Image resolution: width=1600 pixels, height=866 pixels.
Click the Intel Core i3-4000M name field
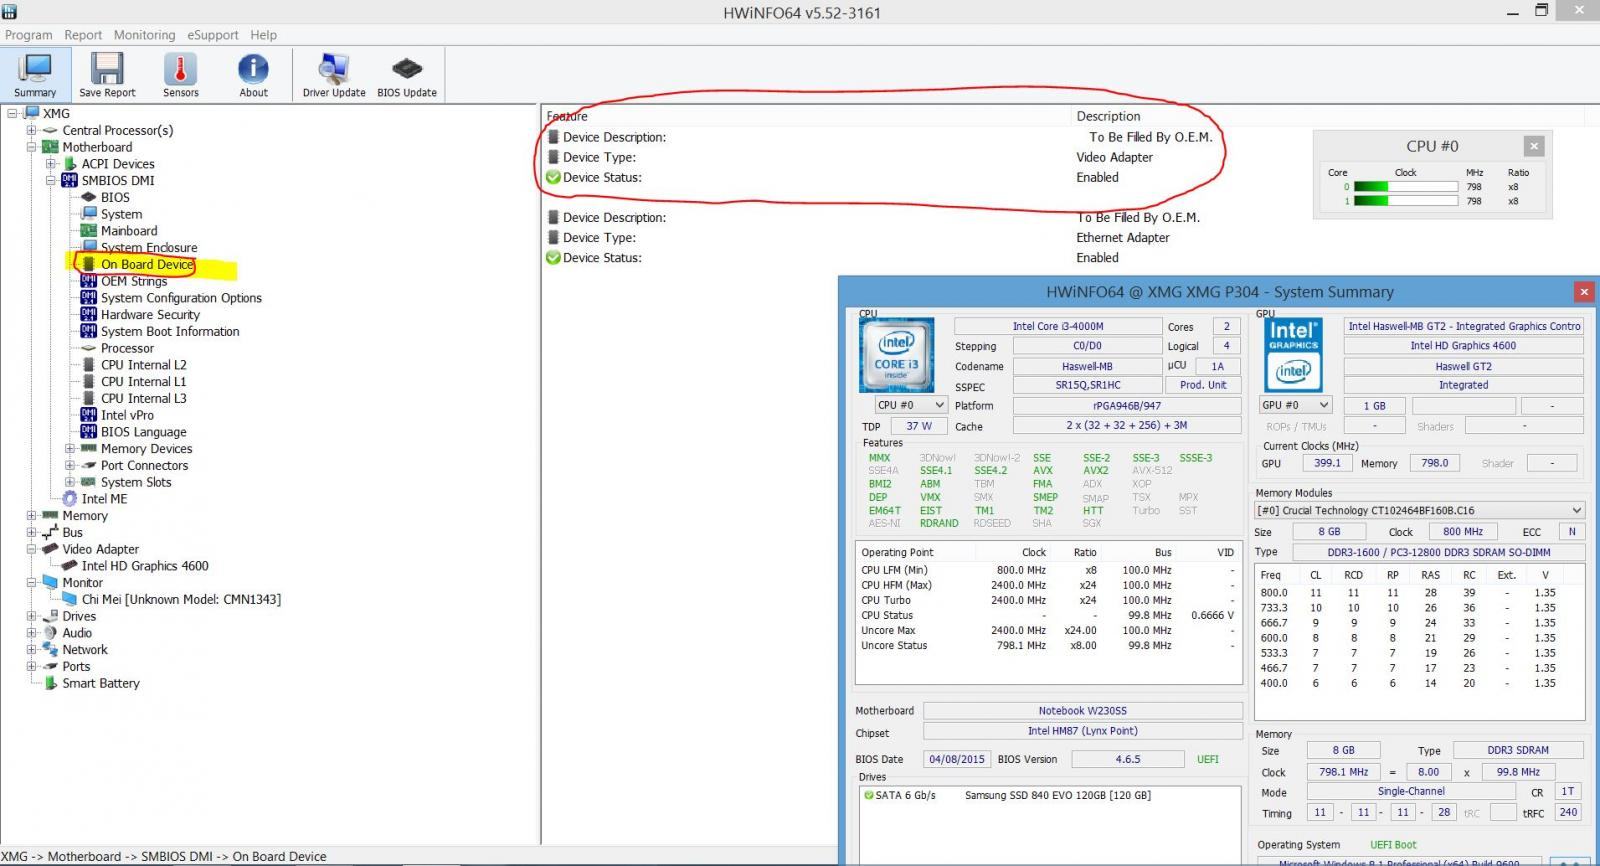click(1058, 326)
